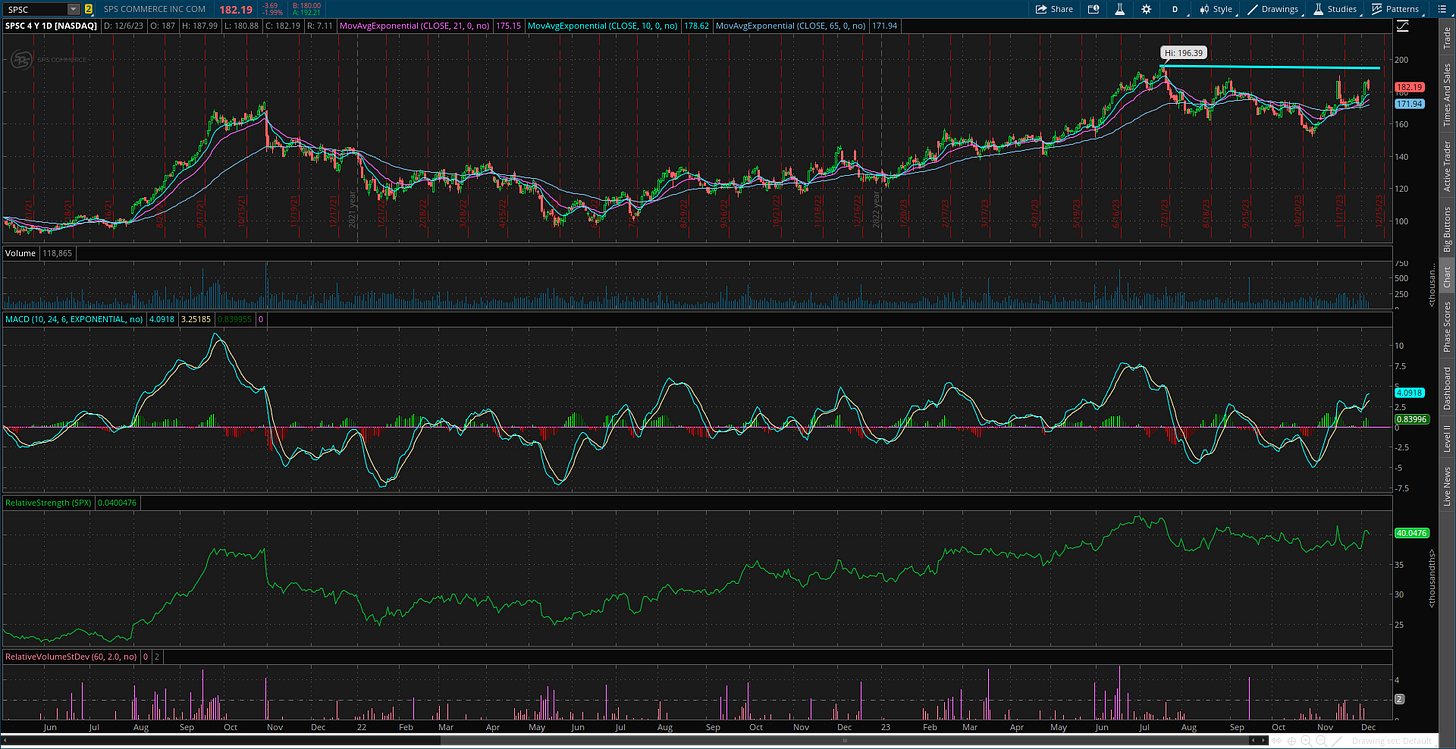
Task: Open the Live News sidebar tab
Action: tap(1446, 483)
